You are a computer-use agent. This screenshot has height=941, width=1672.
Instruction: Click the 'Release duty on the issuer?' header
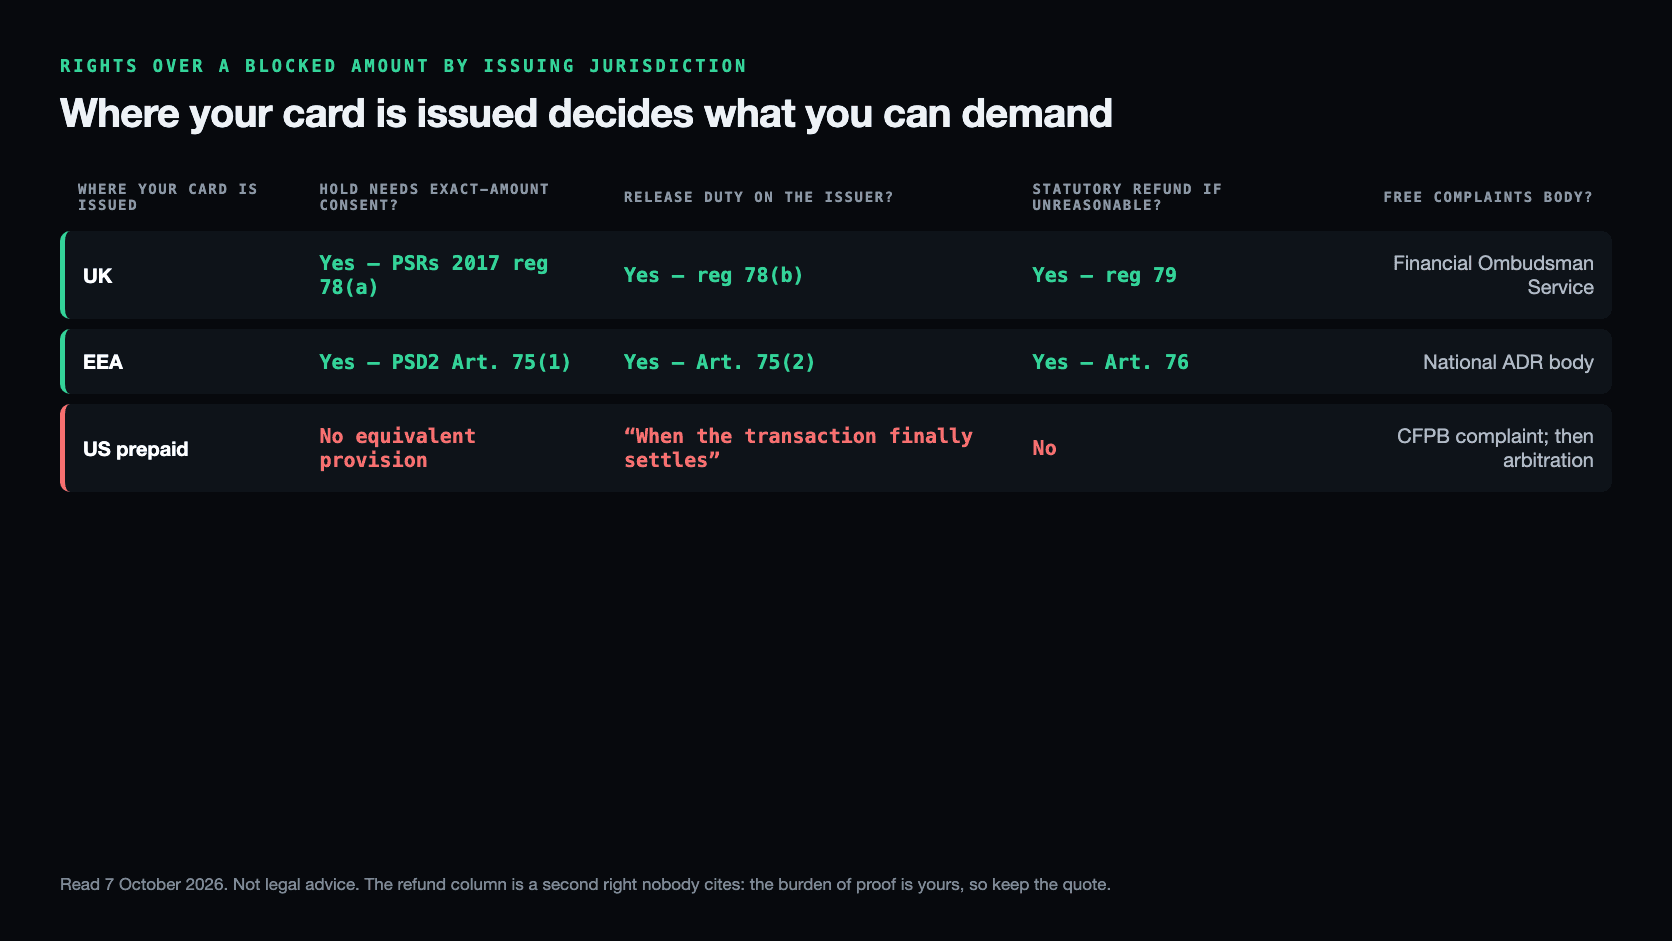(759, 197)
